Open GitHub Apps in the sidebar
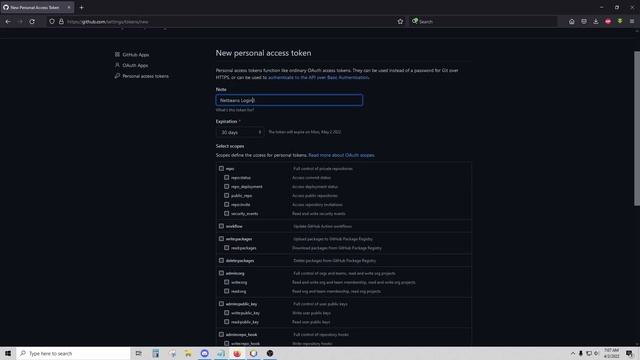 136,54
